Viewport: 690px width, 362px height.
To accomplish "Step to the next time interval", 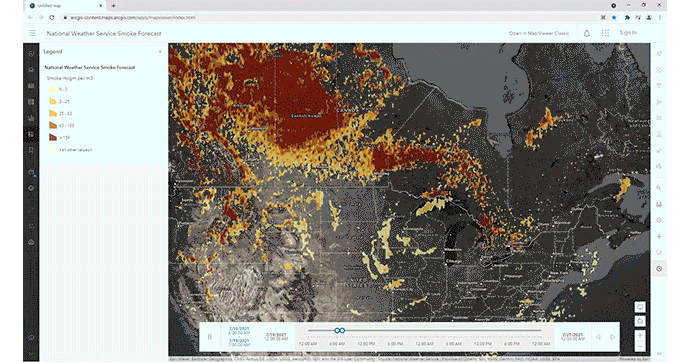I will click(612, 337).
